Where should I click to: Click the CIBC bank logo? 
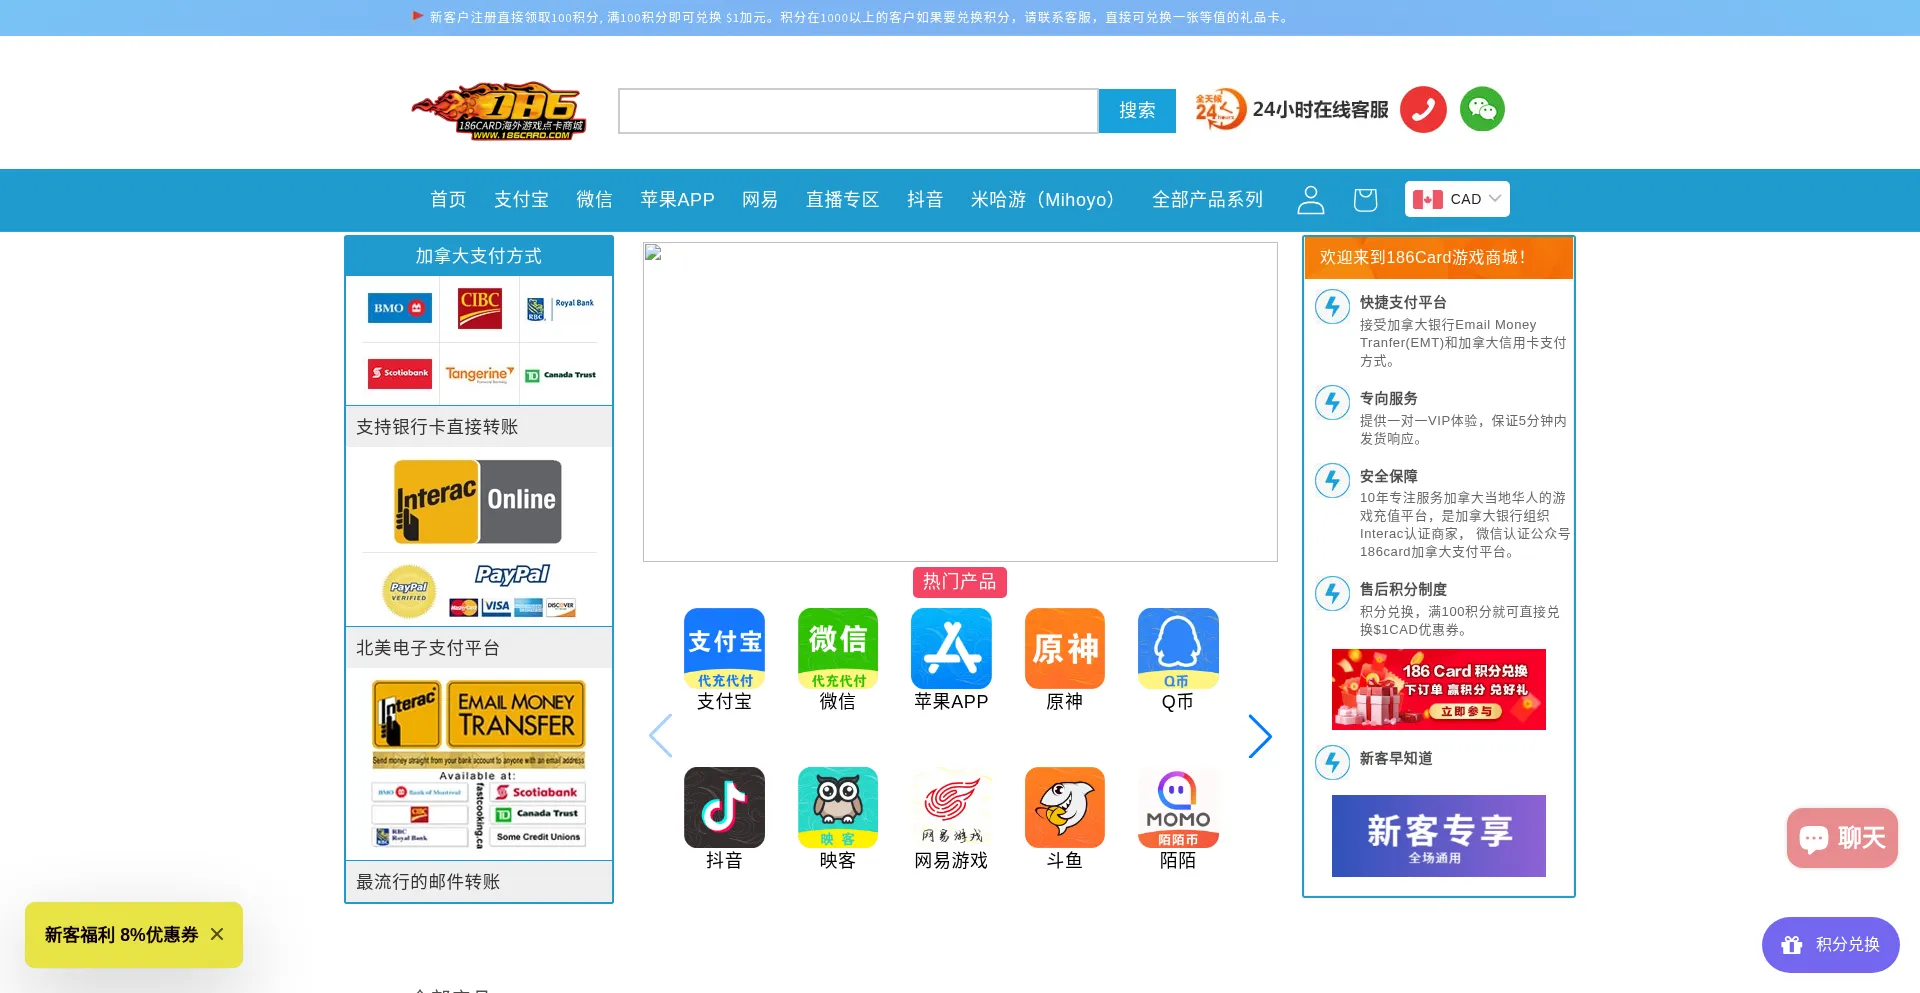pyautogui.click(x=480, y=308)
